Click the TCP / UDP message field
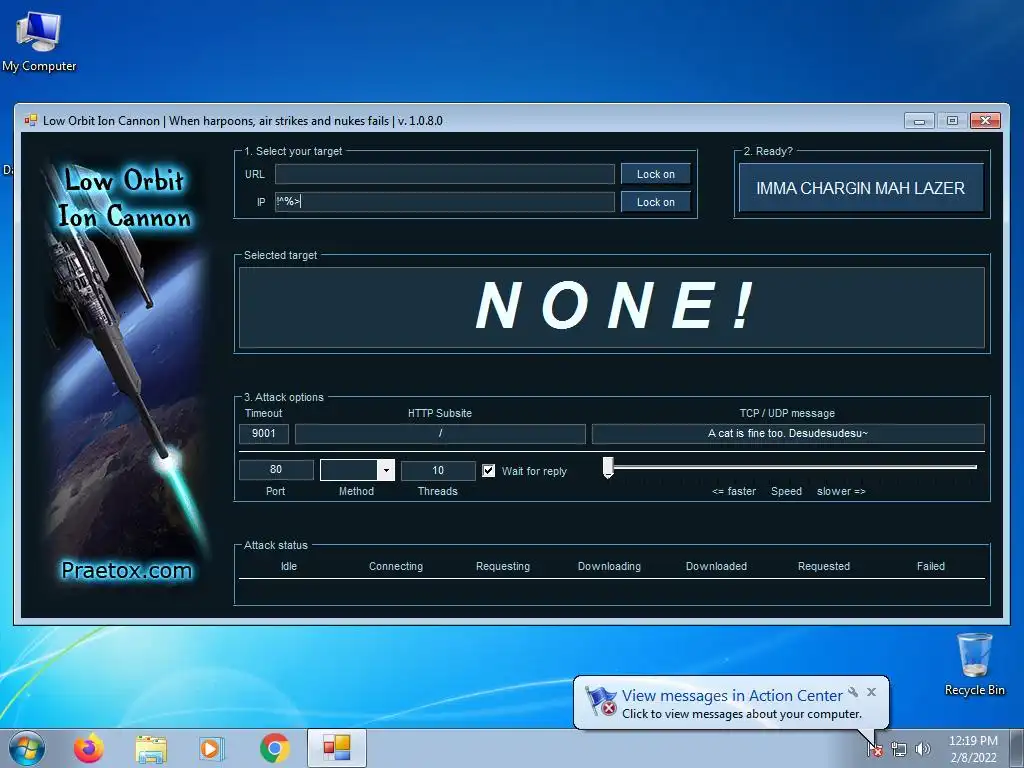This screenshot has width=1024, height=768. point(788,434)
